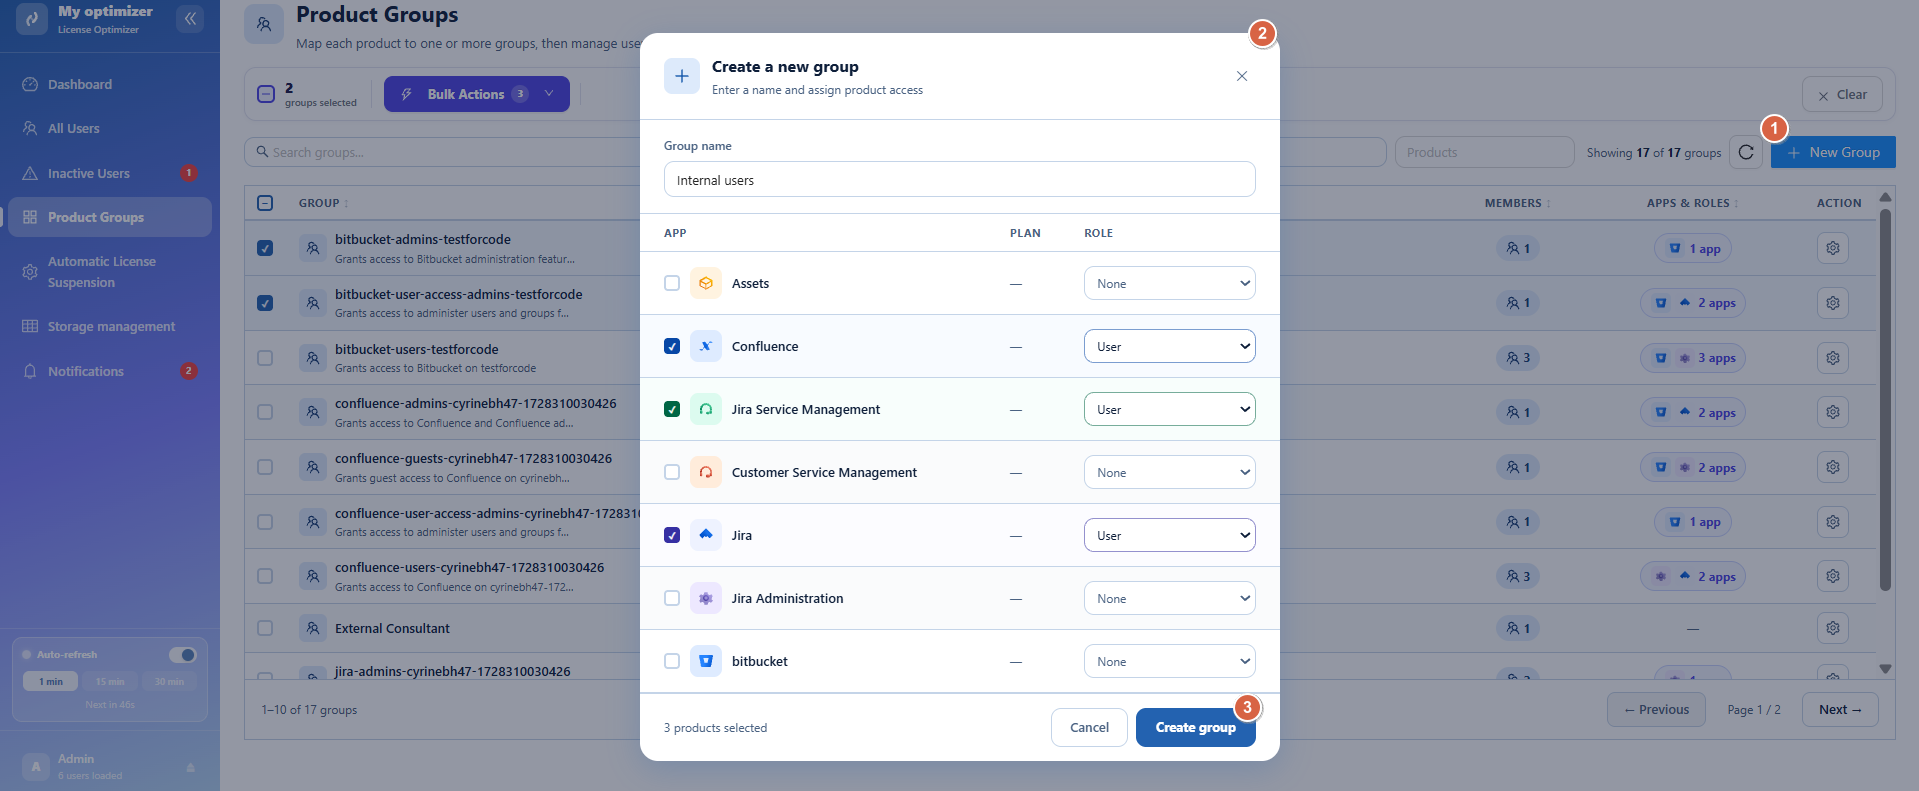Tick the Customer Service Management checkbox
This screenshot has width=1919, height=791.
672,472
